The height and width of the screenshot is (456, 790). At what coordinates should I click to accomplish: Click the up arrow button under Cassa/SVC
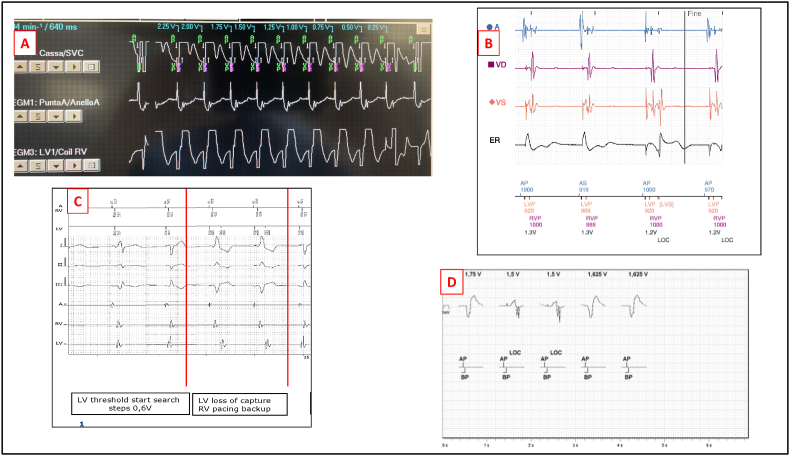click(23, 67)
